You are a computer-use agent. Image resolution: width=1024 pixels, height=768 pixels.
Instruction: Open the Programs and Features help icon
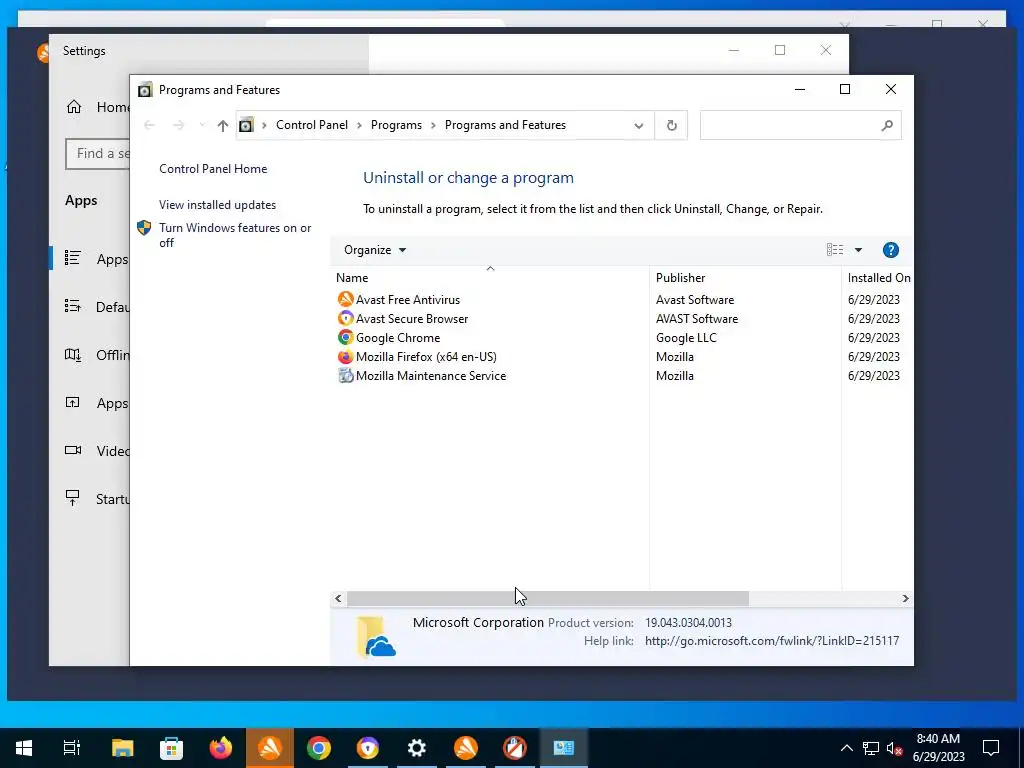[x=890, y=250]
